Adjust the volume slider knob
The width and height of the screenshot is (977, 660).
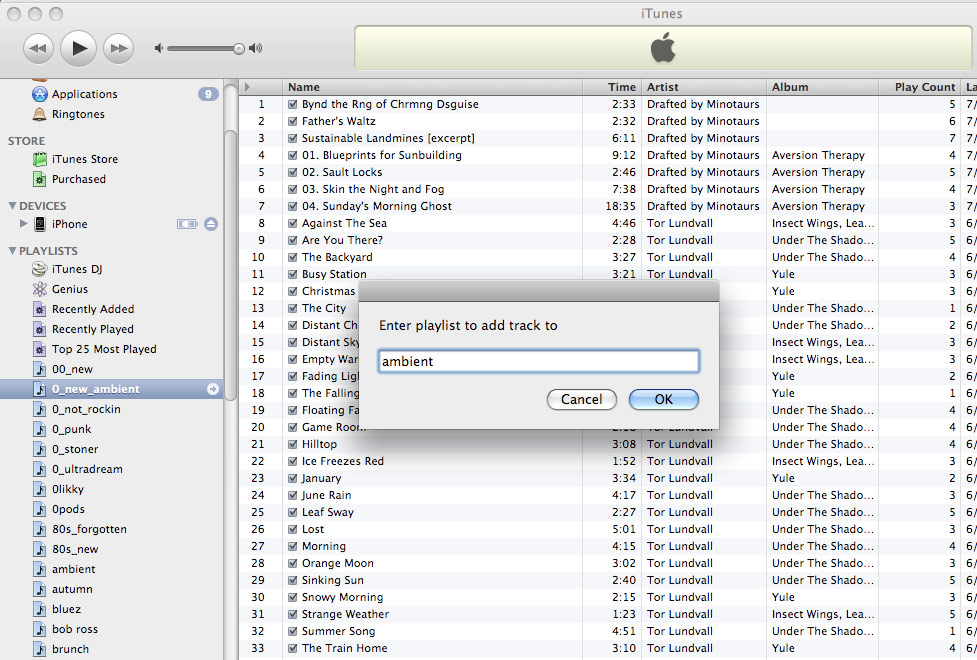239,49
